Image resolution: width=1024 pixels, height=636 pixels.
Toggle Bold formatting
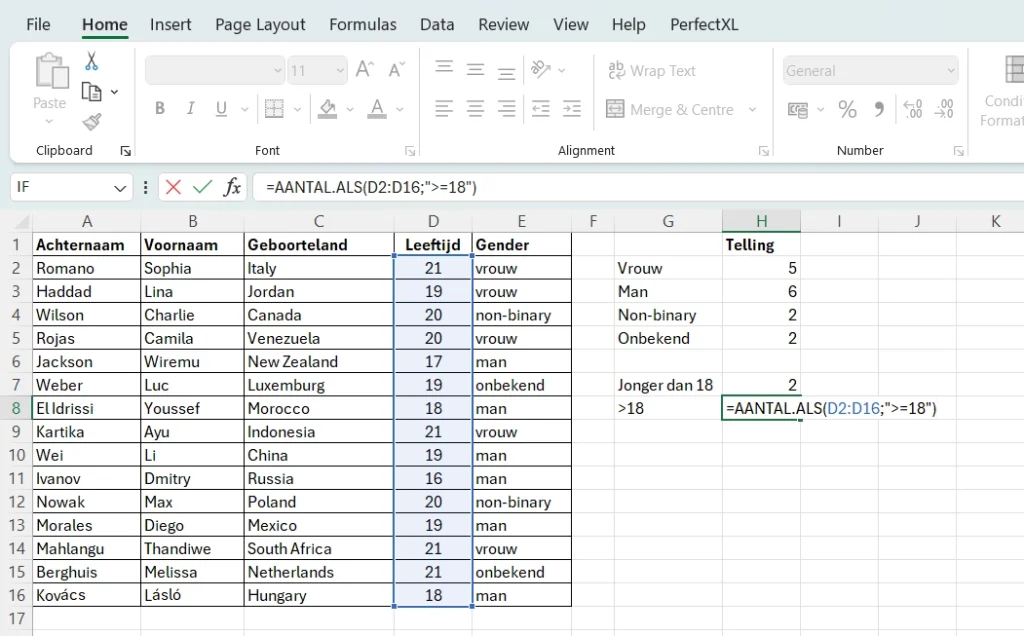(159, 109)
